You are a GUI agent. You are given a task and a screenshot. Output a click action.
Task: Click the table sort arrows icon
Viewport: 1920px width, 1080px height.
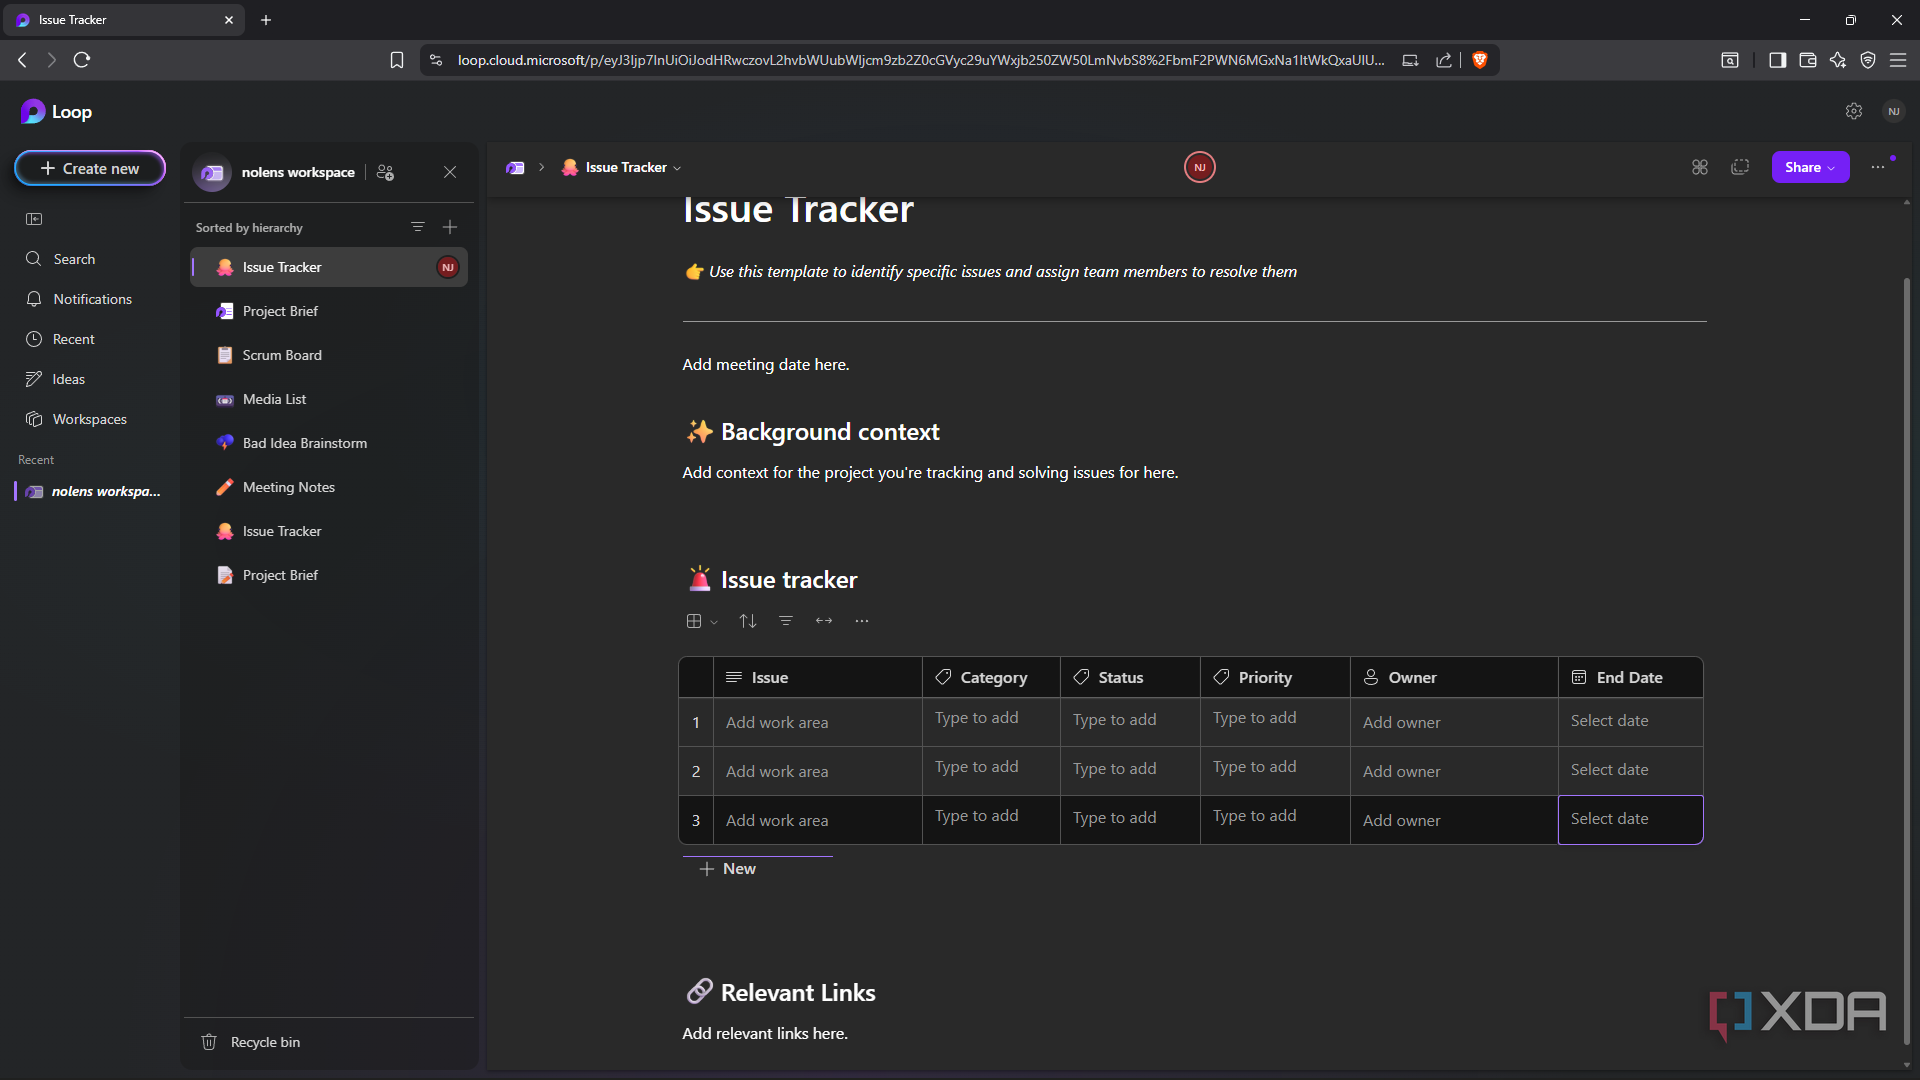point(747,621)
